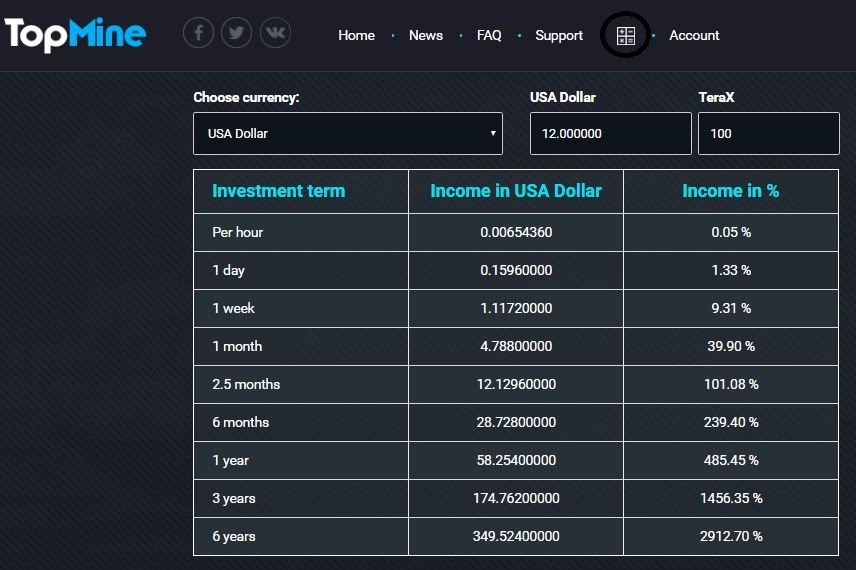856x570 pixels.
Task: Click the 9.31 % percentage cell
Action: coord(731,308)
